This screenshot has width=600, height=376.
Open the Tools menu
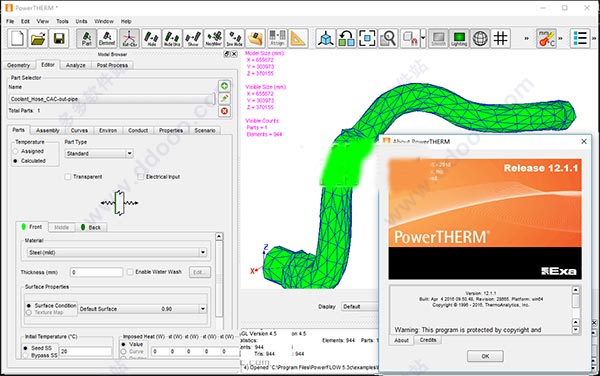tap(62, 21)
